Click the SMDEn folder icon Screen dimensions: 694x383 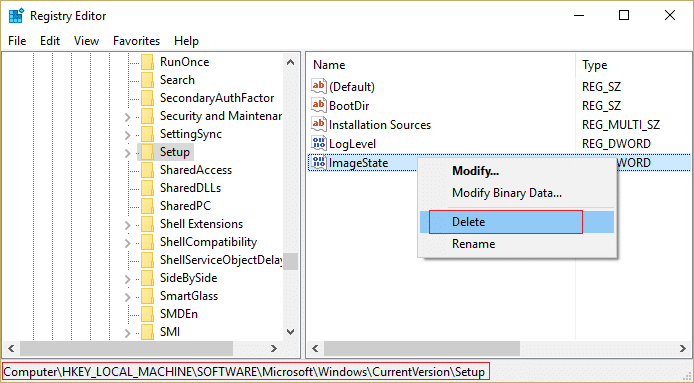pos(147,314)
